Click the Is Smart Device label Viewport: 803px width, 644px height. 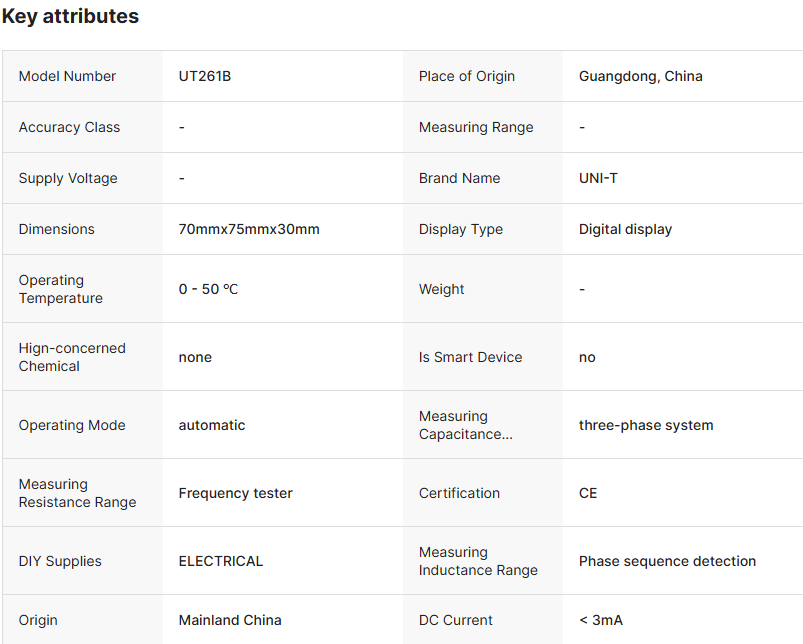tap(470, 357)
